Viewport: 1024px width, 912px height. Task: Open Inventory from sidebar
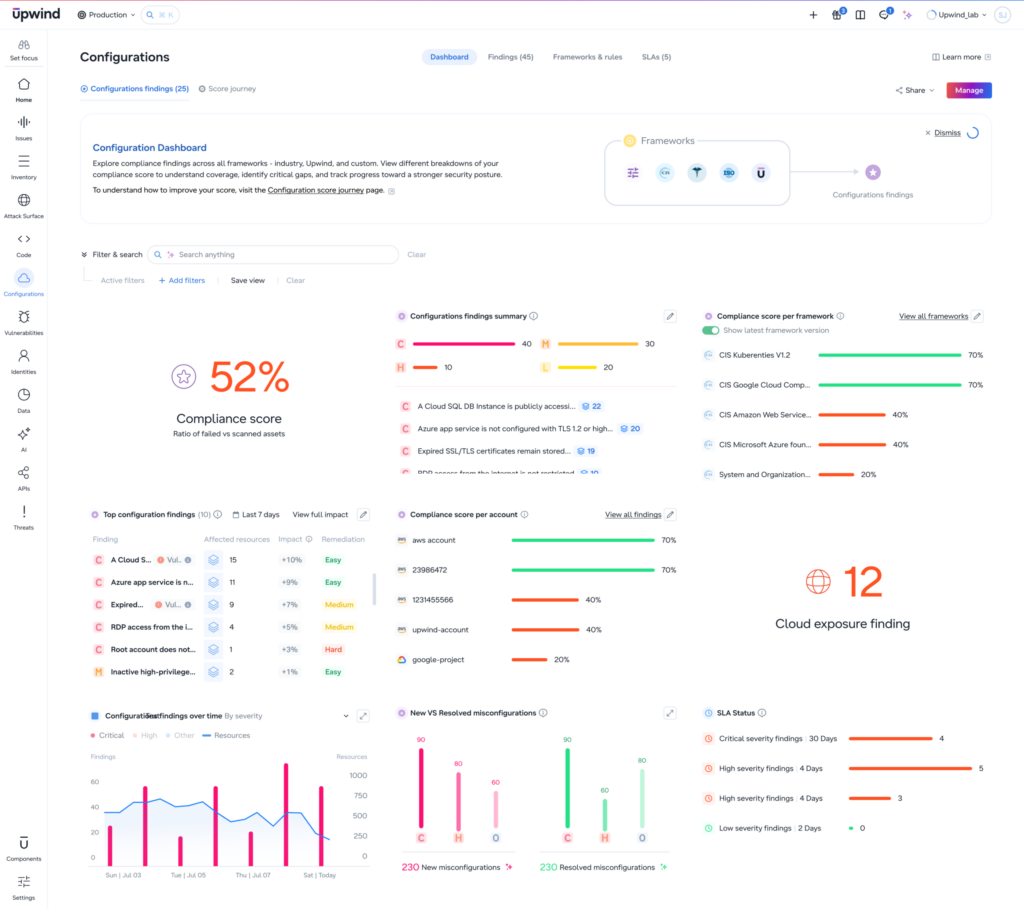click(24, 167)
